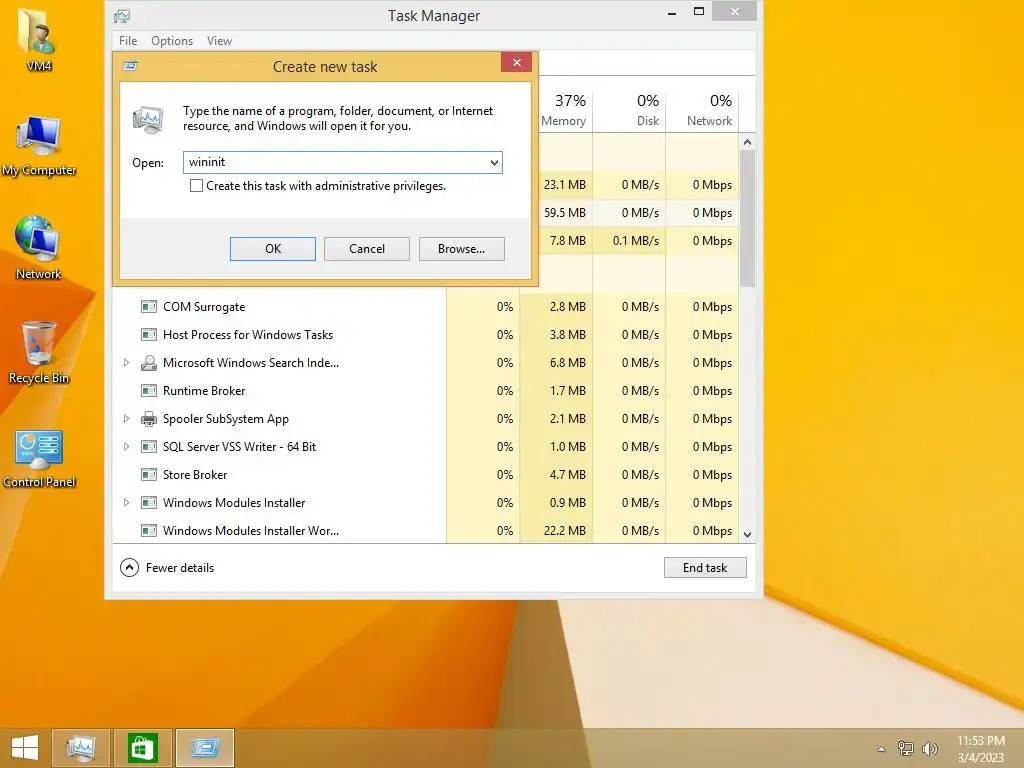Click the 59.5 MB memory cell
This screenshot has width=1024, height=768.
[x=564, y=213]
